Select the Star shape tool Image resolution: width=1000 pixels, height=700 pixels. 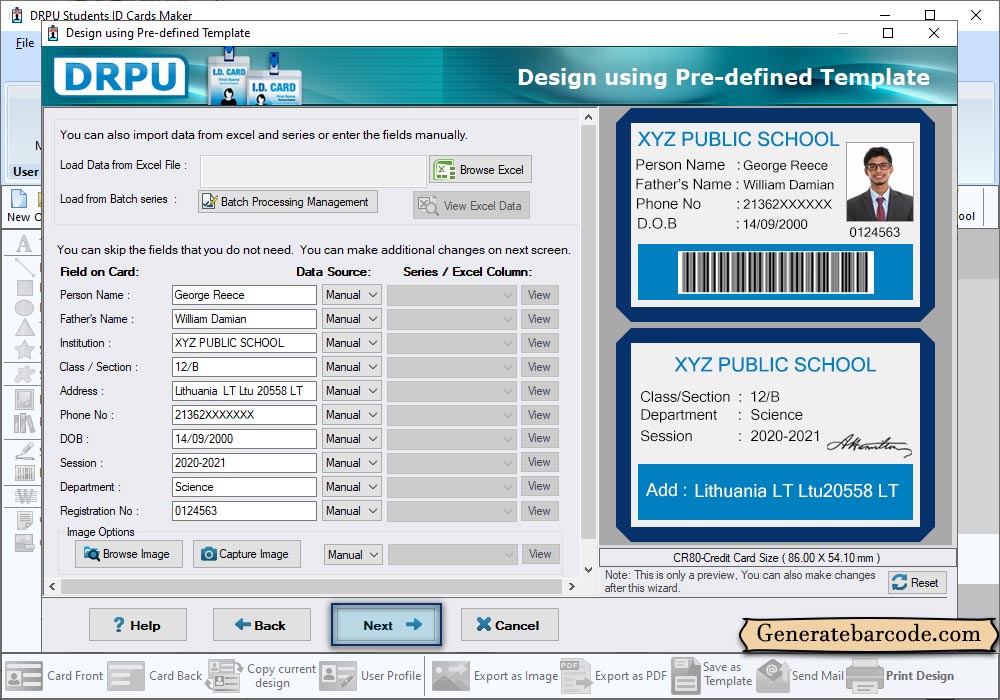24,349
